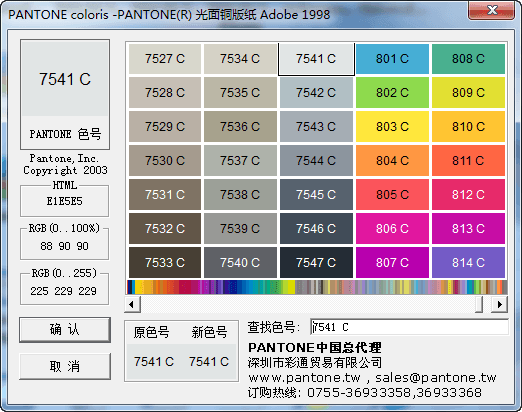The height and width of the screenshot is (412, 522).
Task: Confirm selection with the 确认 button
Action: [65, 330]
